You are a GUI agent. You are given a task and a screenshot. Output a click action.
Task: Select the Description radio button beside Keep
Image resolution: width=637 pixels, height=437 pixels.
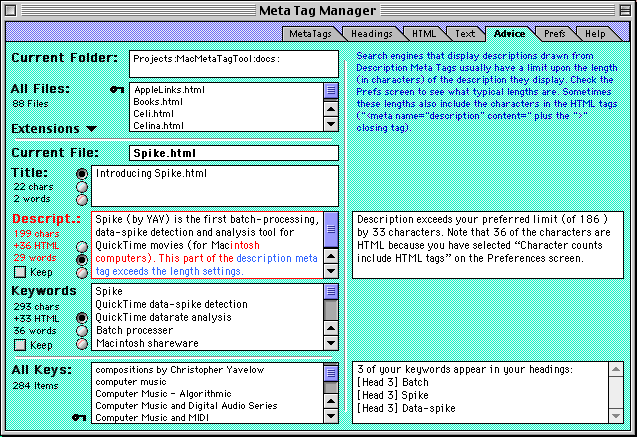pyautogui.click(x=82, y=273)
